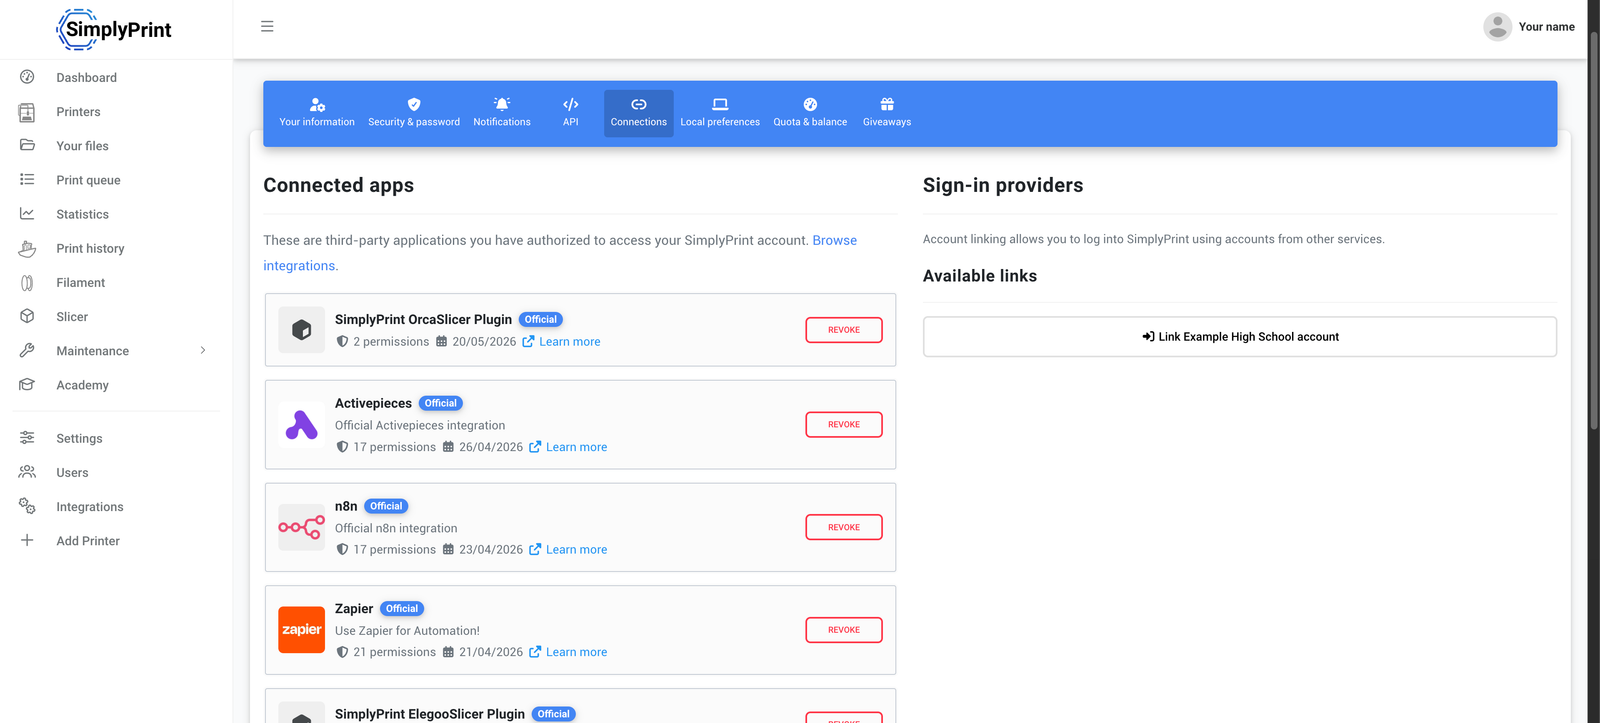Click the Activepieces app logo
This screenshot has height=723, width=1600.
click(x=301, y=425)
